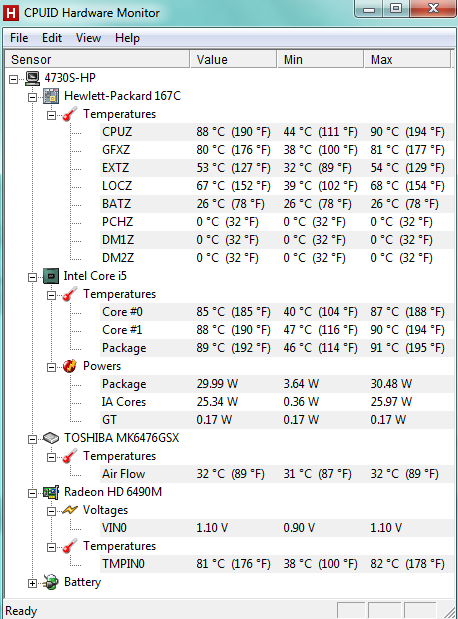Click the Radeon HD 6490M graphics card icon
The width and height of the screenshot is (458, 619).
[x=51, y=492]
